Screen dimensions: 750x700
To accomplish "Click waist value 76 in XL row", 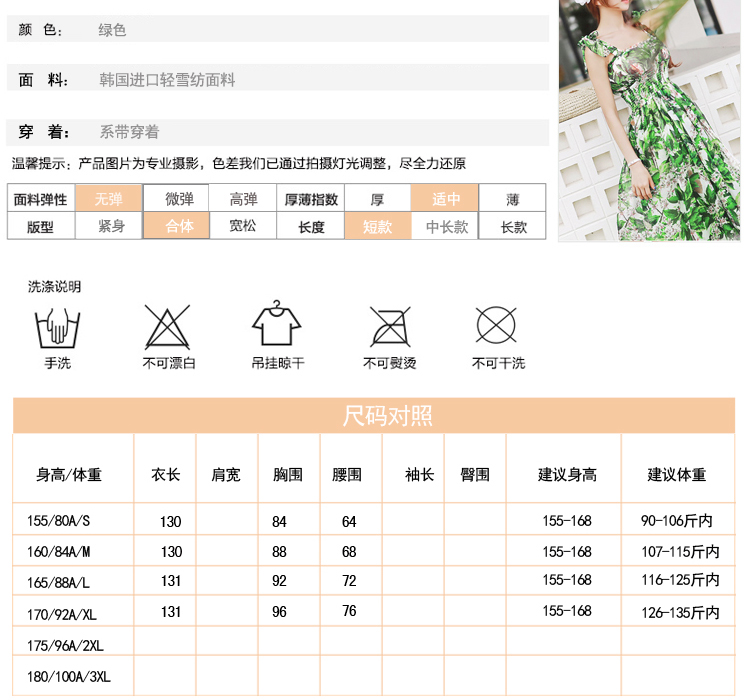I will click(349, 611).
